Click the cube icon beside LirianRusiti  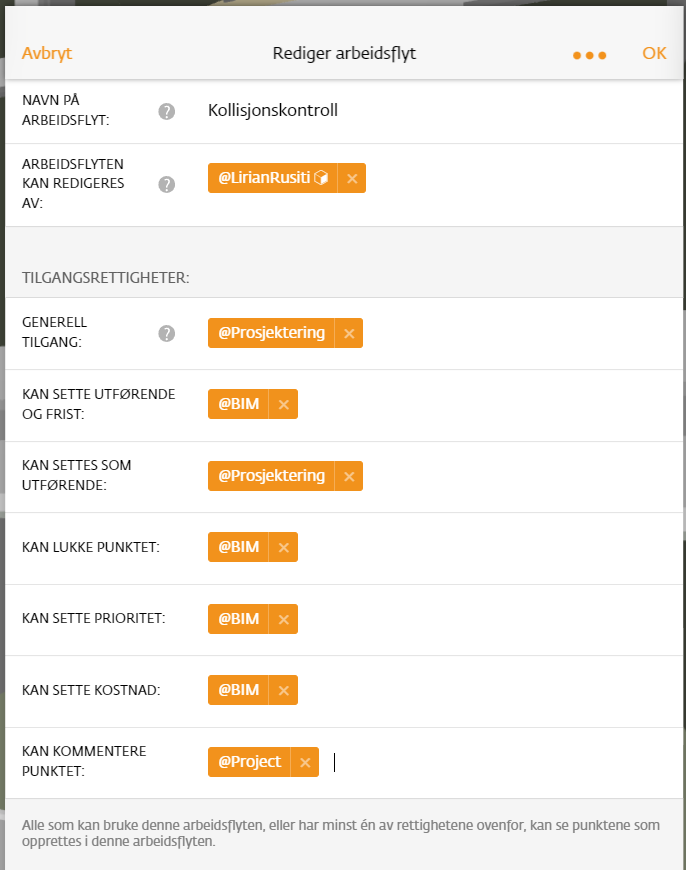[321, 178]
